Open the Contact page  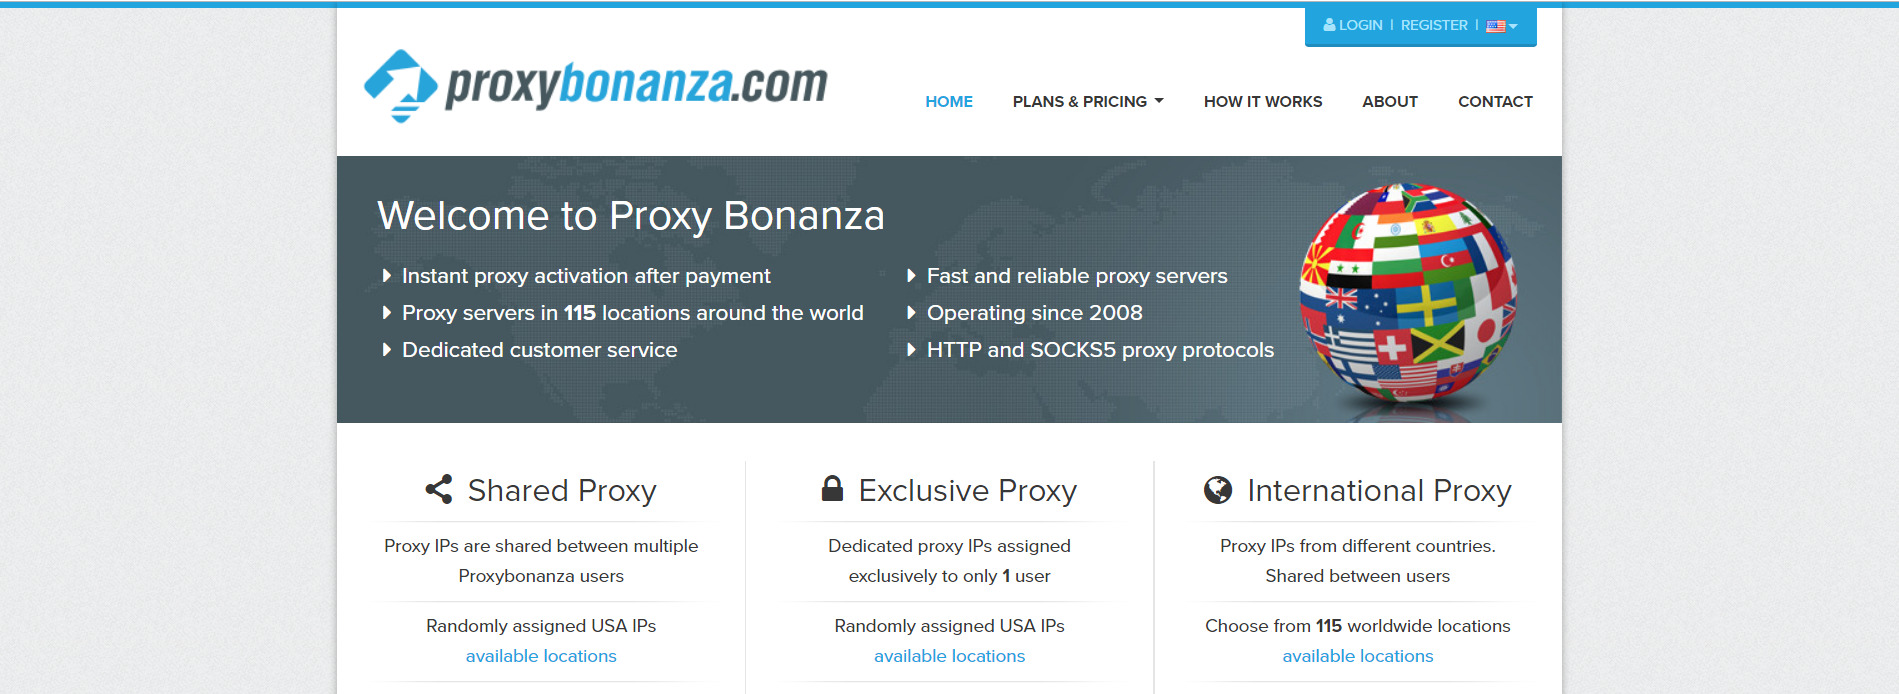tap(1495, 102)
